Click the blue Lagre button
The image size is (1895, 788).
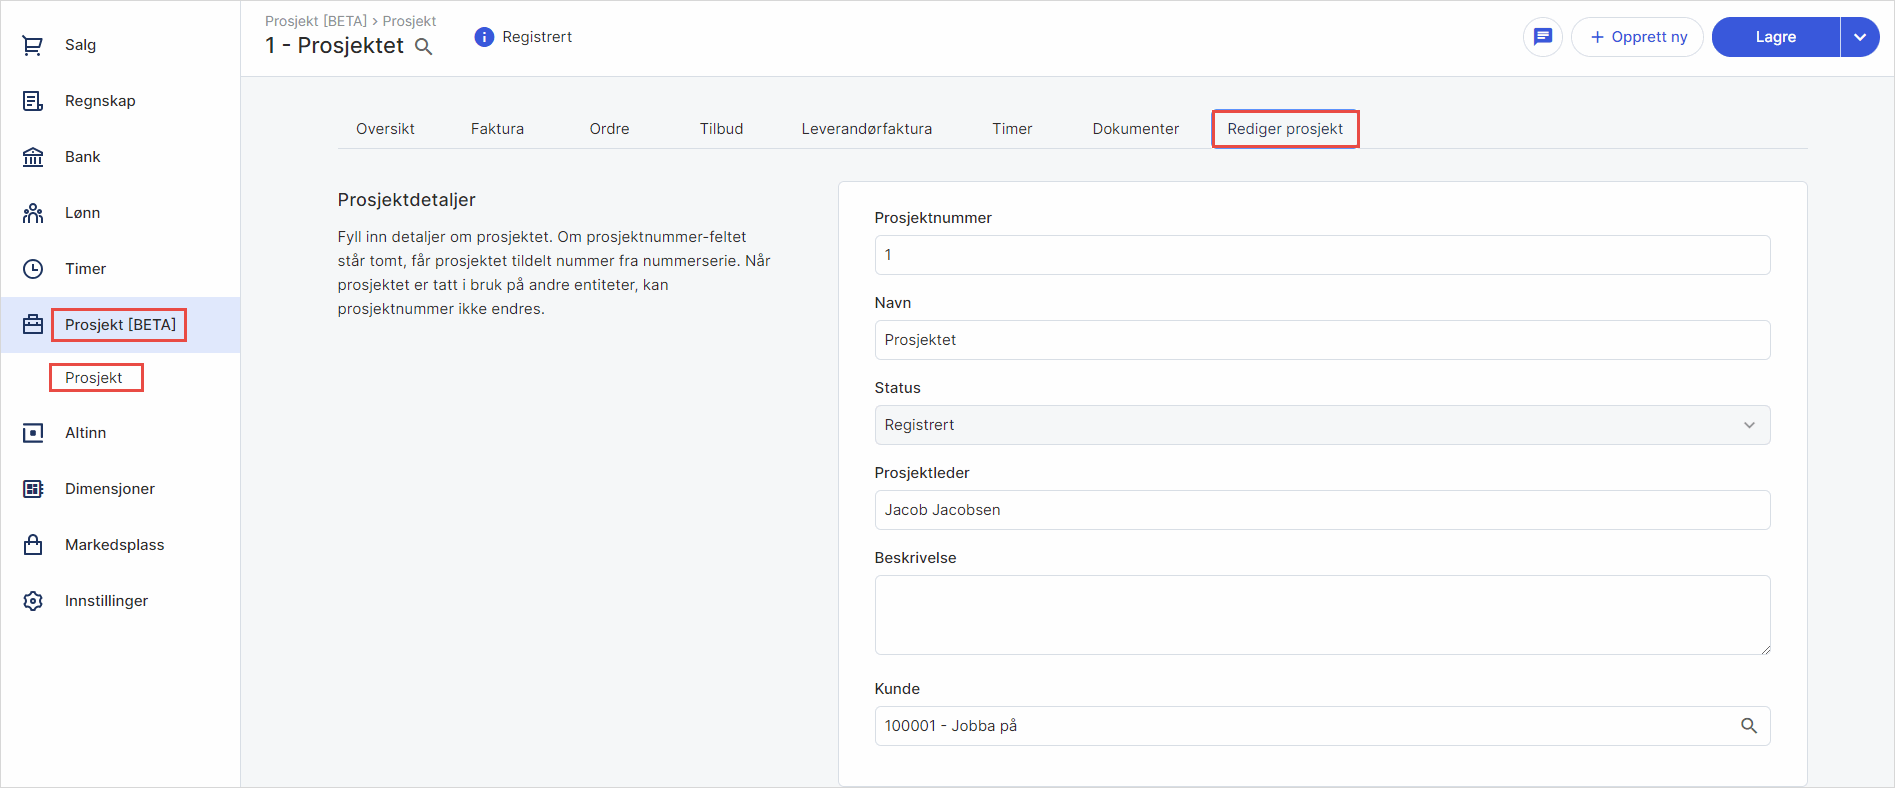pyautogui.click(x=1775, y=37)
